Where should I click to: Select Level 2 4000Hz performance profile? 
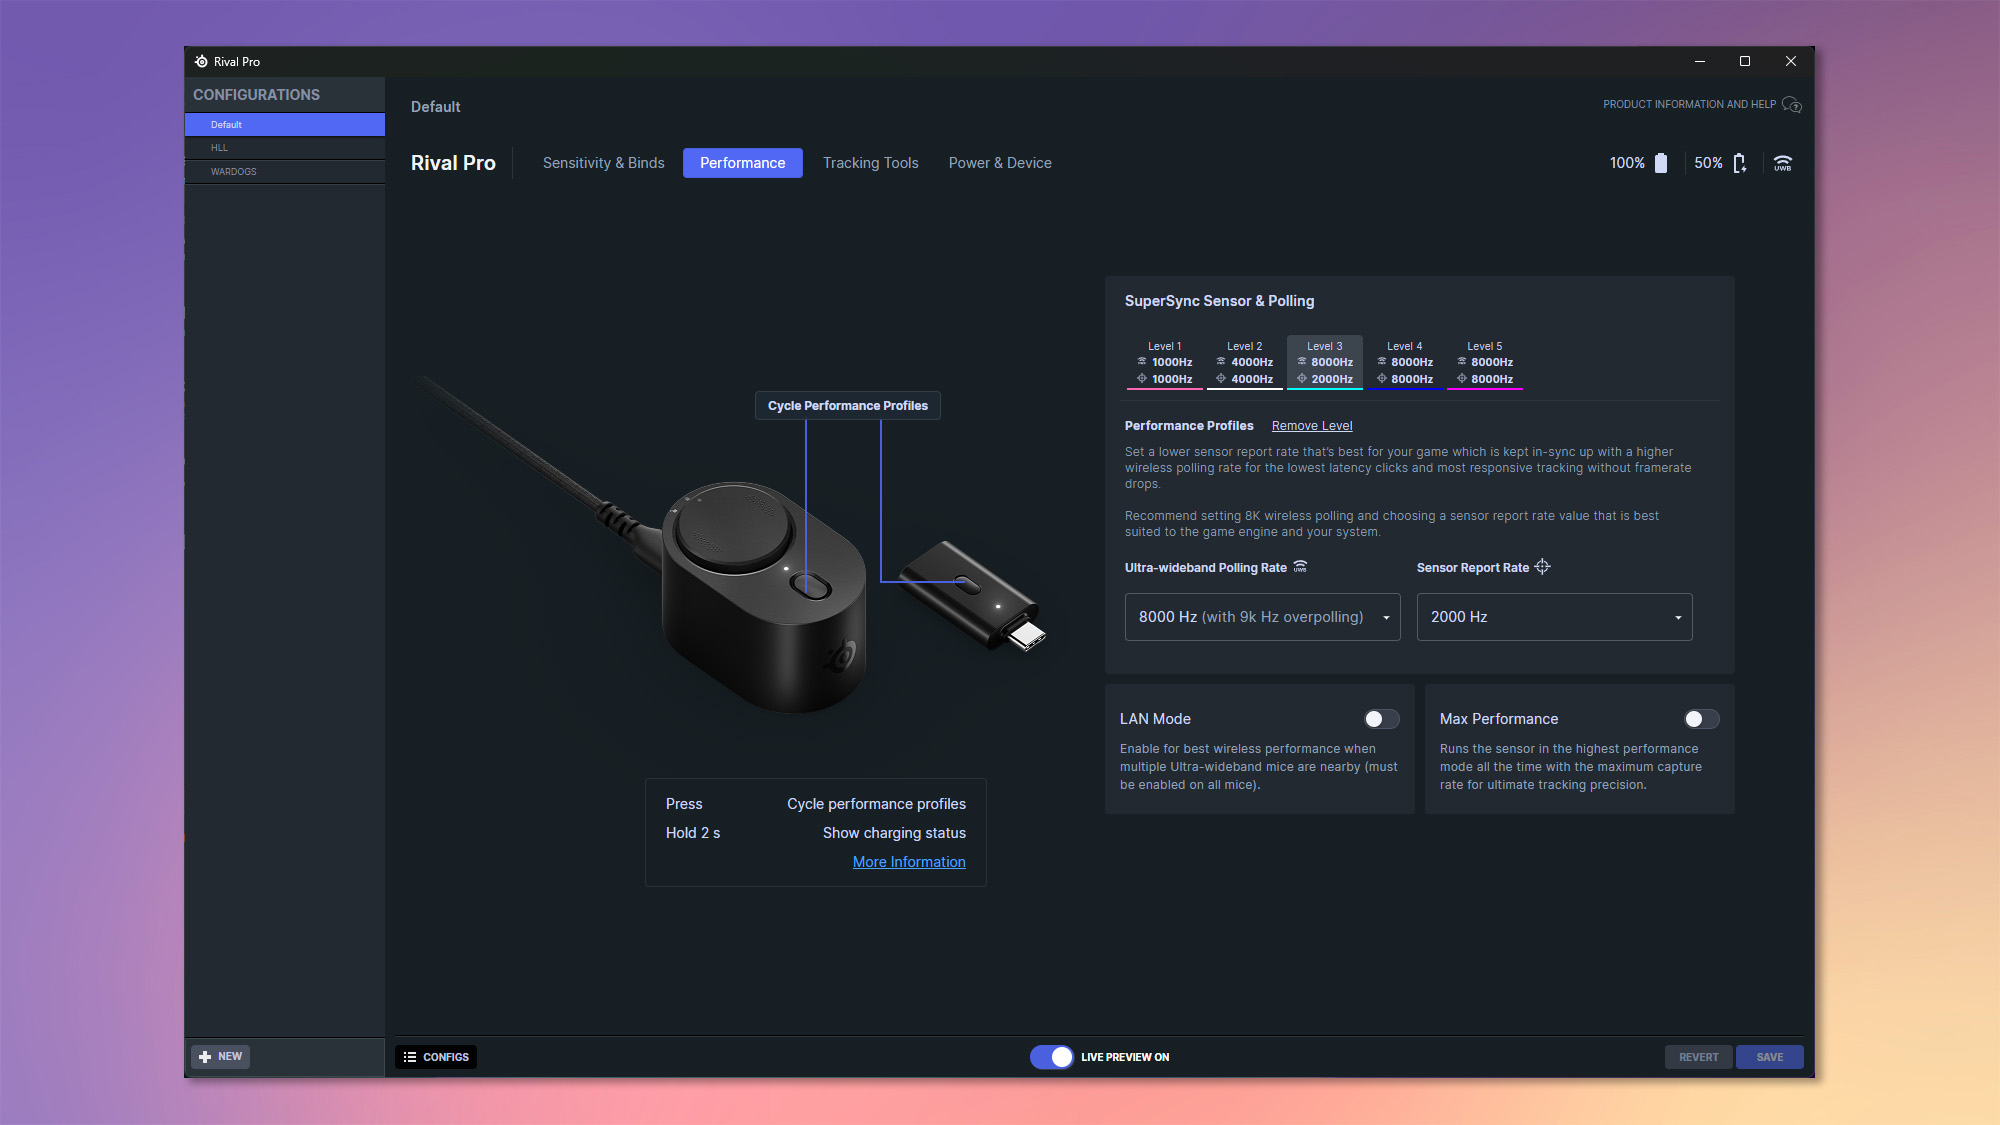click(1245, 363)
